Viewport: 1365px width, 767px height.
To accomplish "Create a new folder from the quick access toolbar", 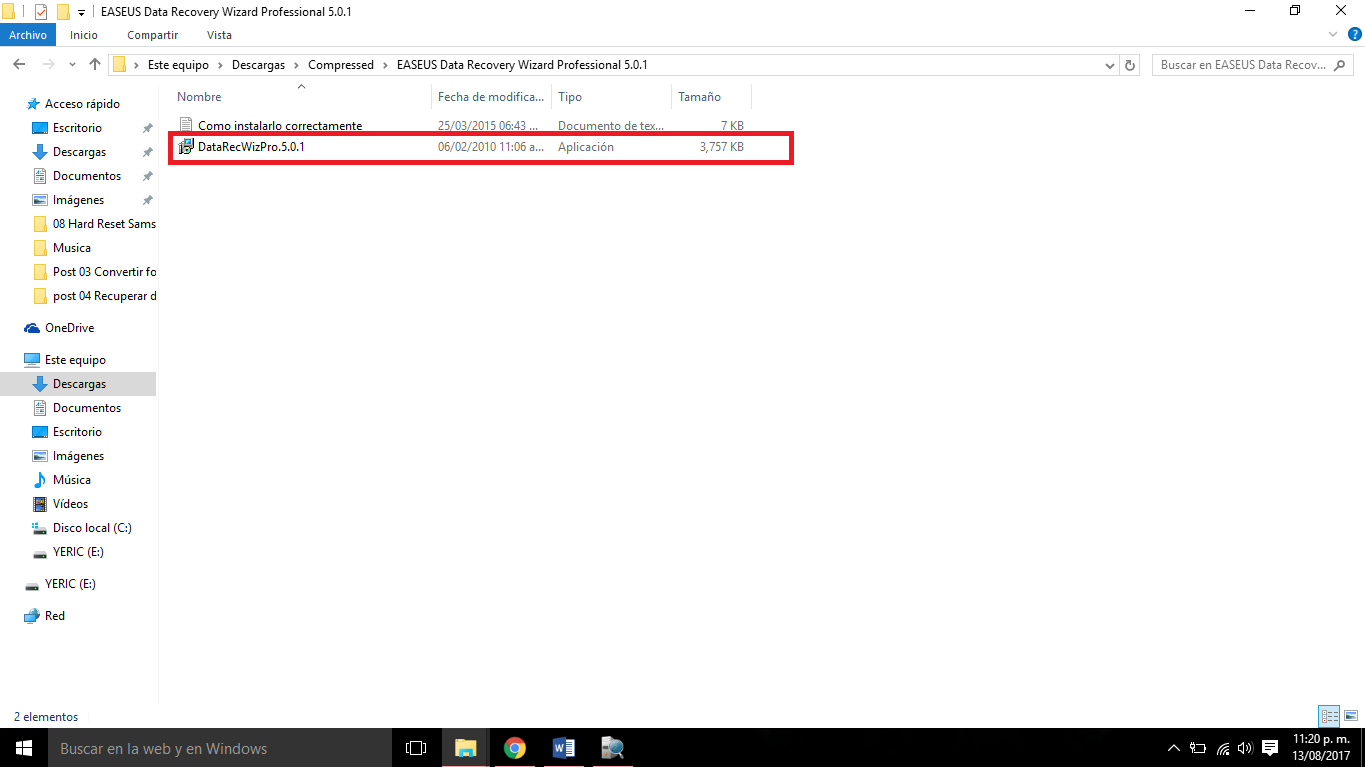I will tap(63, 12).
